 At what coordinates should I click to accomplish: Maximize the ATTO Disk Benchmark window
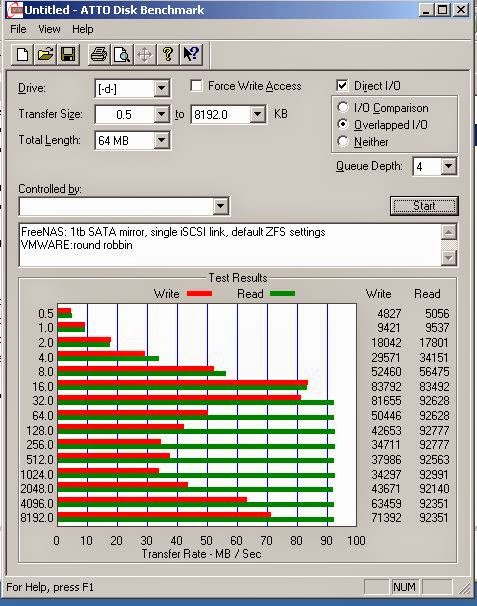pos(441,10)
